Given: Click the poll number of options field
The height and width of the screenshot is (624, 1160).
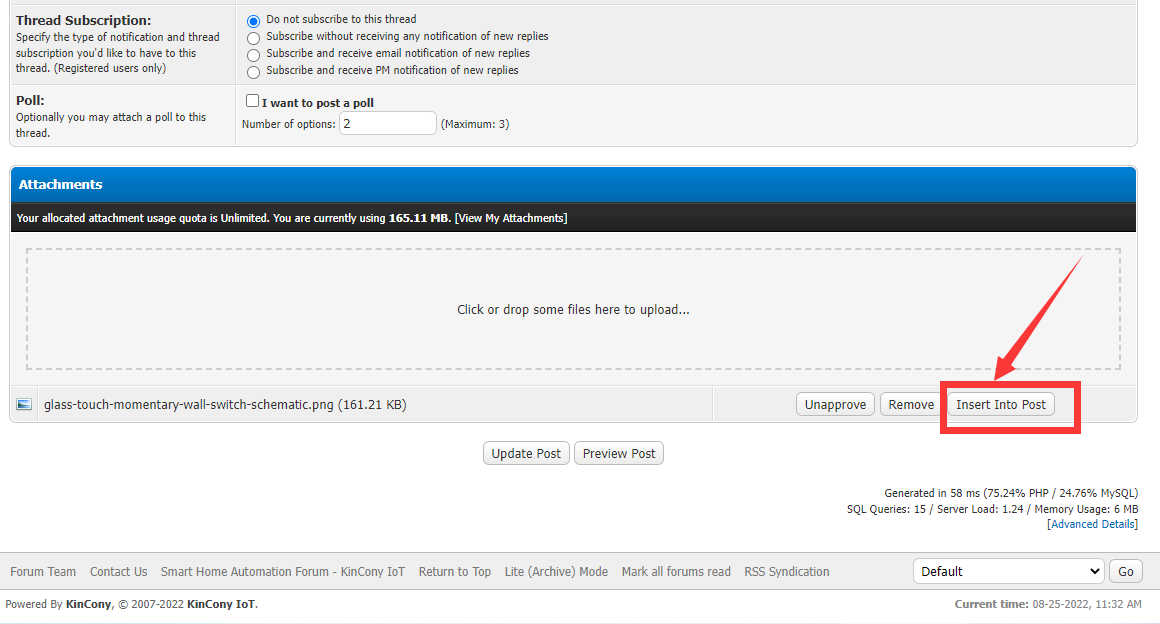Looking at the screenshot, I should pos(387,124).
